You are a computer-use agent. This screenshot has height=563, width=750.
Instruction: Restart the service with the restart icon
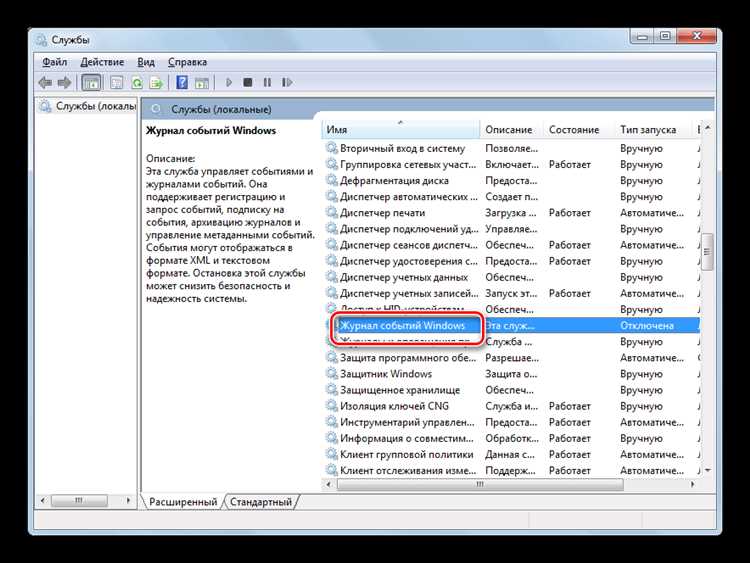point(287,82)
